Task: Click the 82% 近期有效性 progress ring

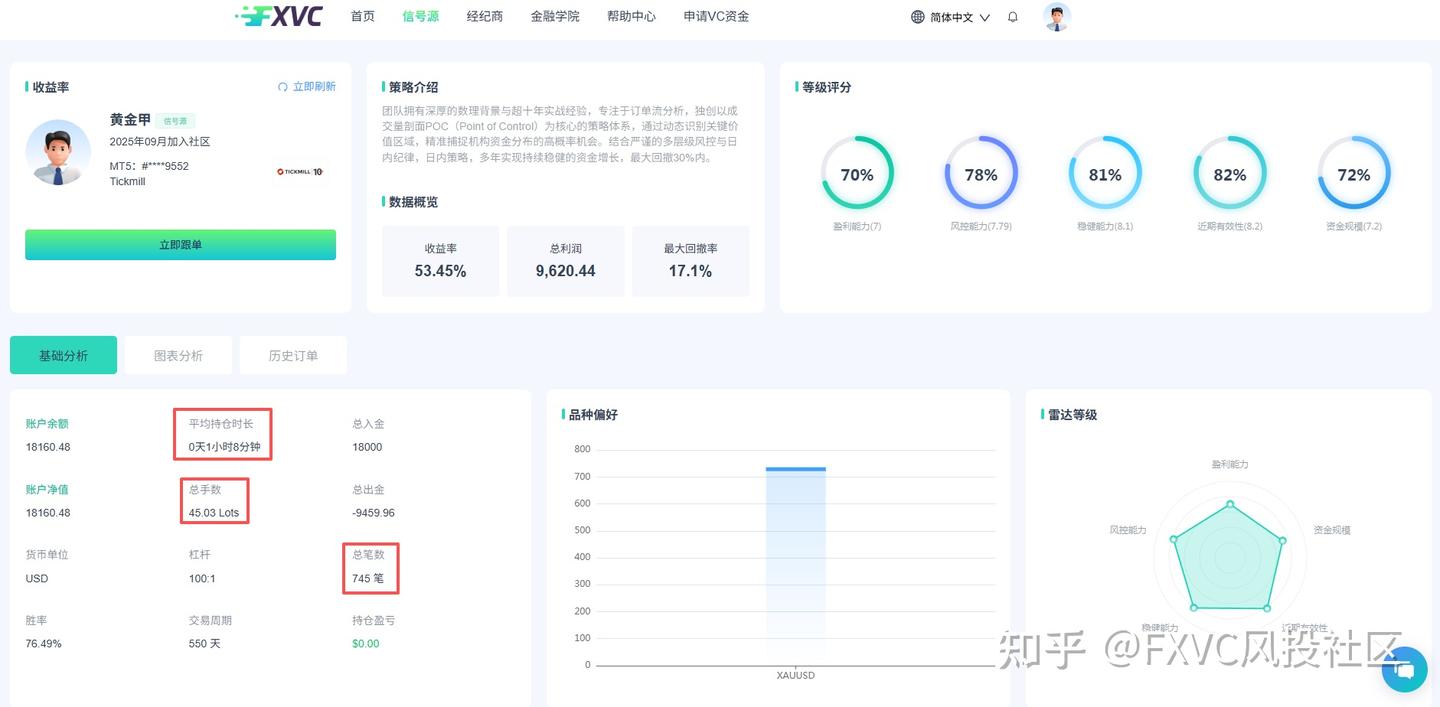Action: click(1229, 174)
